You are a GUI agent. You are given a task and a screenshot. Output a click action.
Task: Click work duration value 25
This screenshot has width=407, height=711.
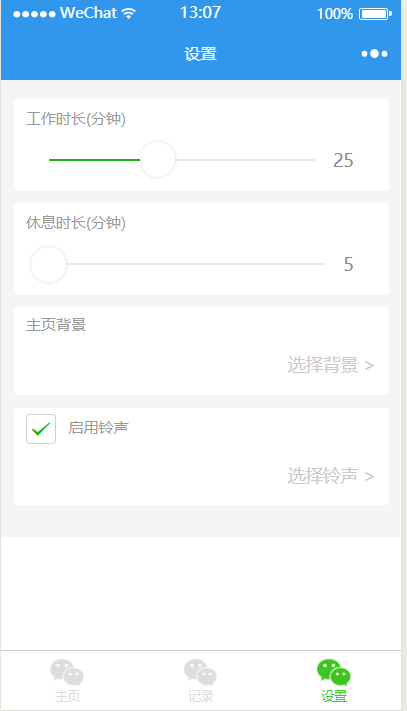click(343, 160)
